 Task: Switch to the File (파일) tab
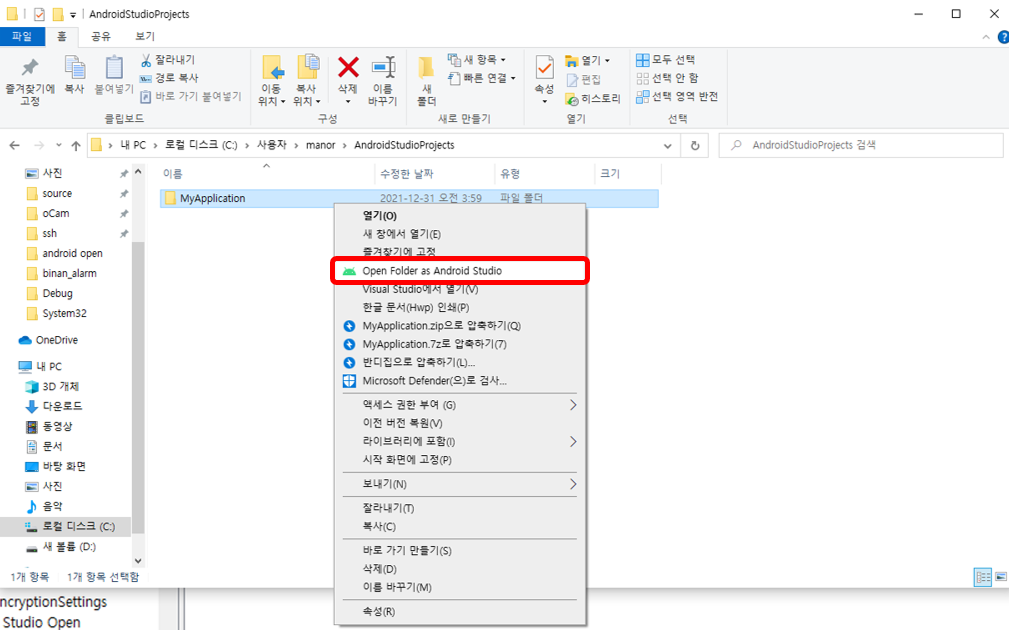(22, 37)
